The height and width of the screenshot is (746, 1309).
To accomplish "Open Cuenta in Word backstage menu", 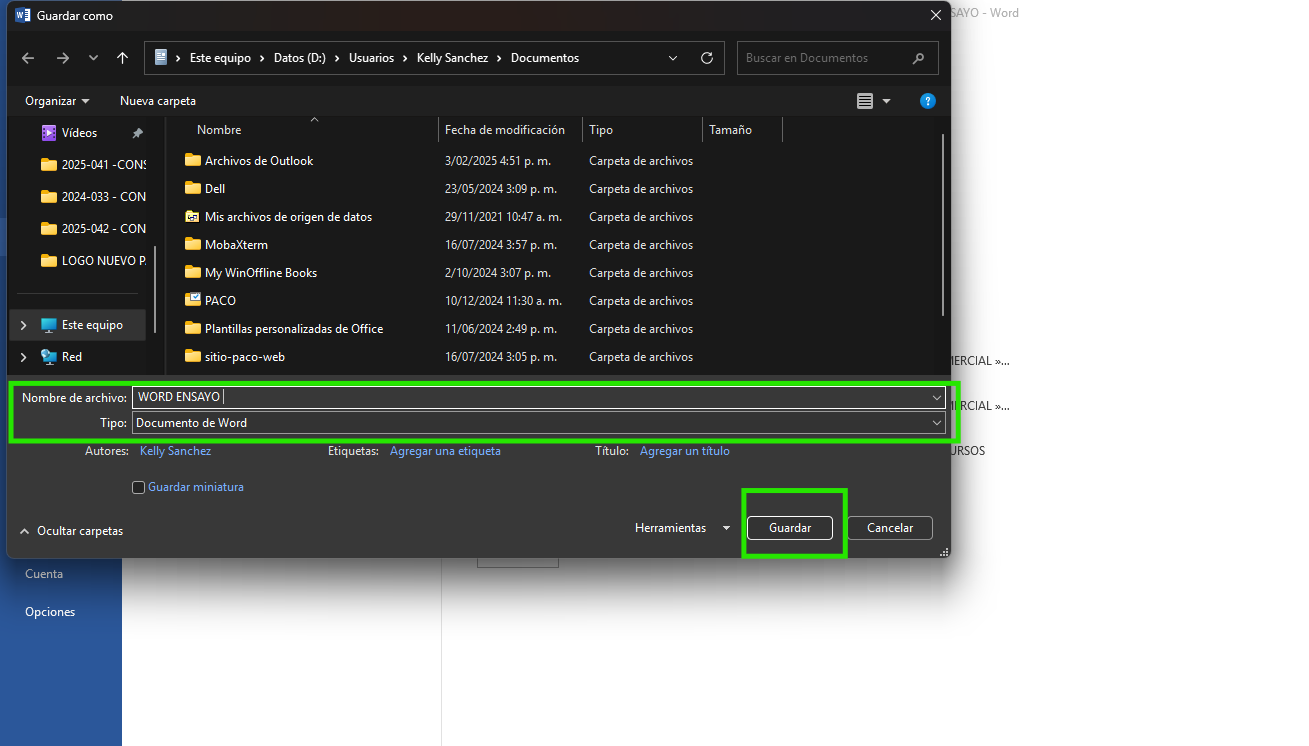I will point(44,574).
